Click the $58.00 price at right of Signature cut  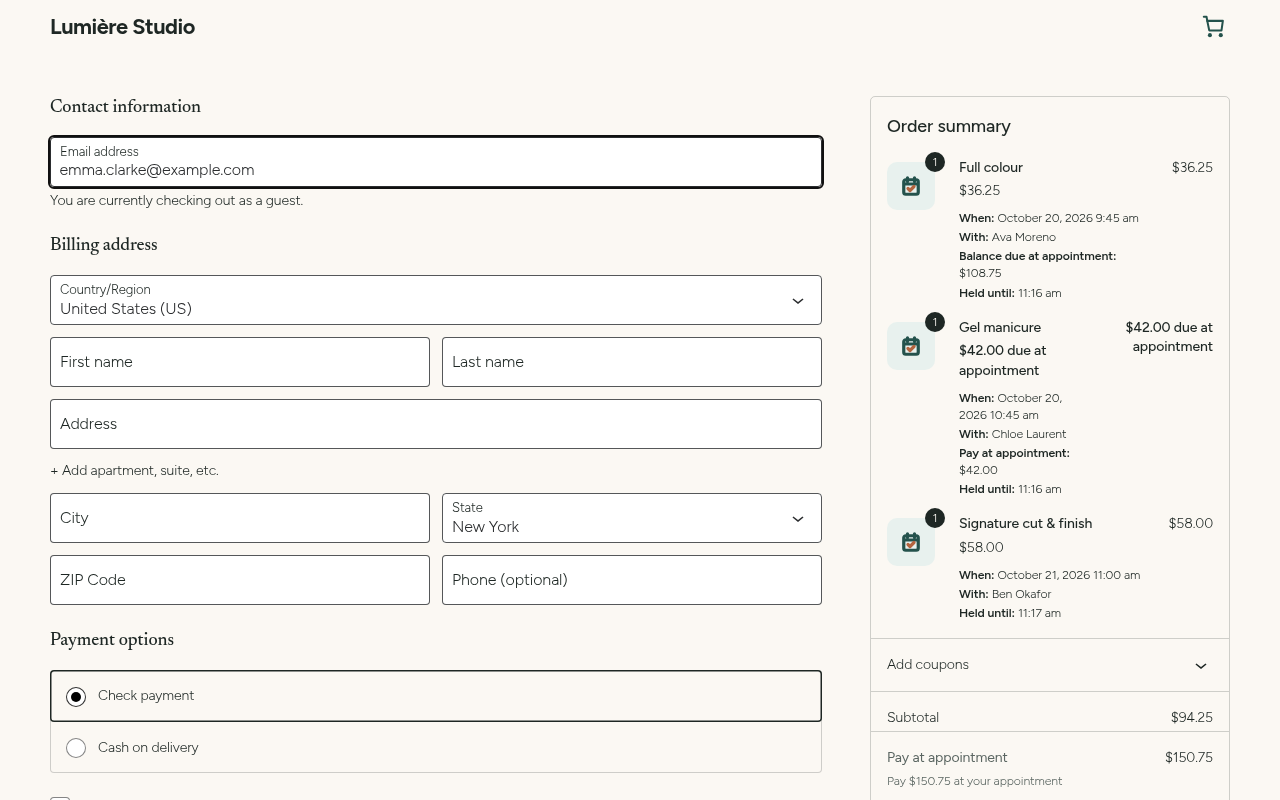tap(1191, 524)
